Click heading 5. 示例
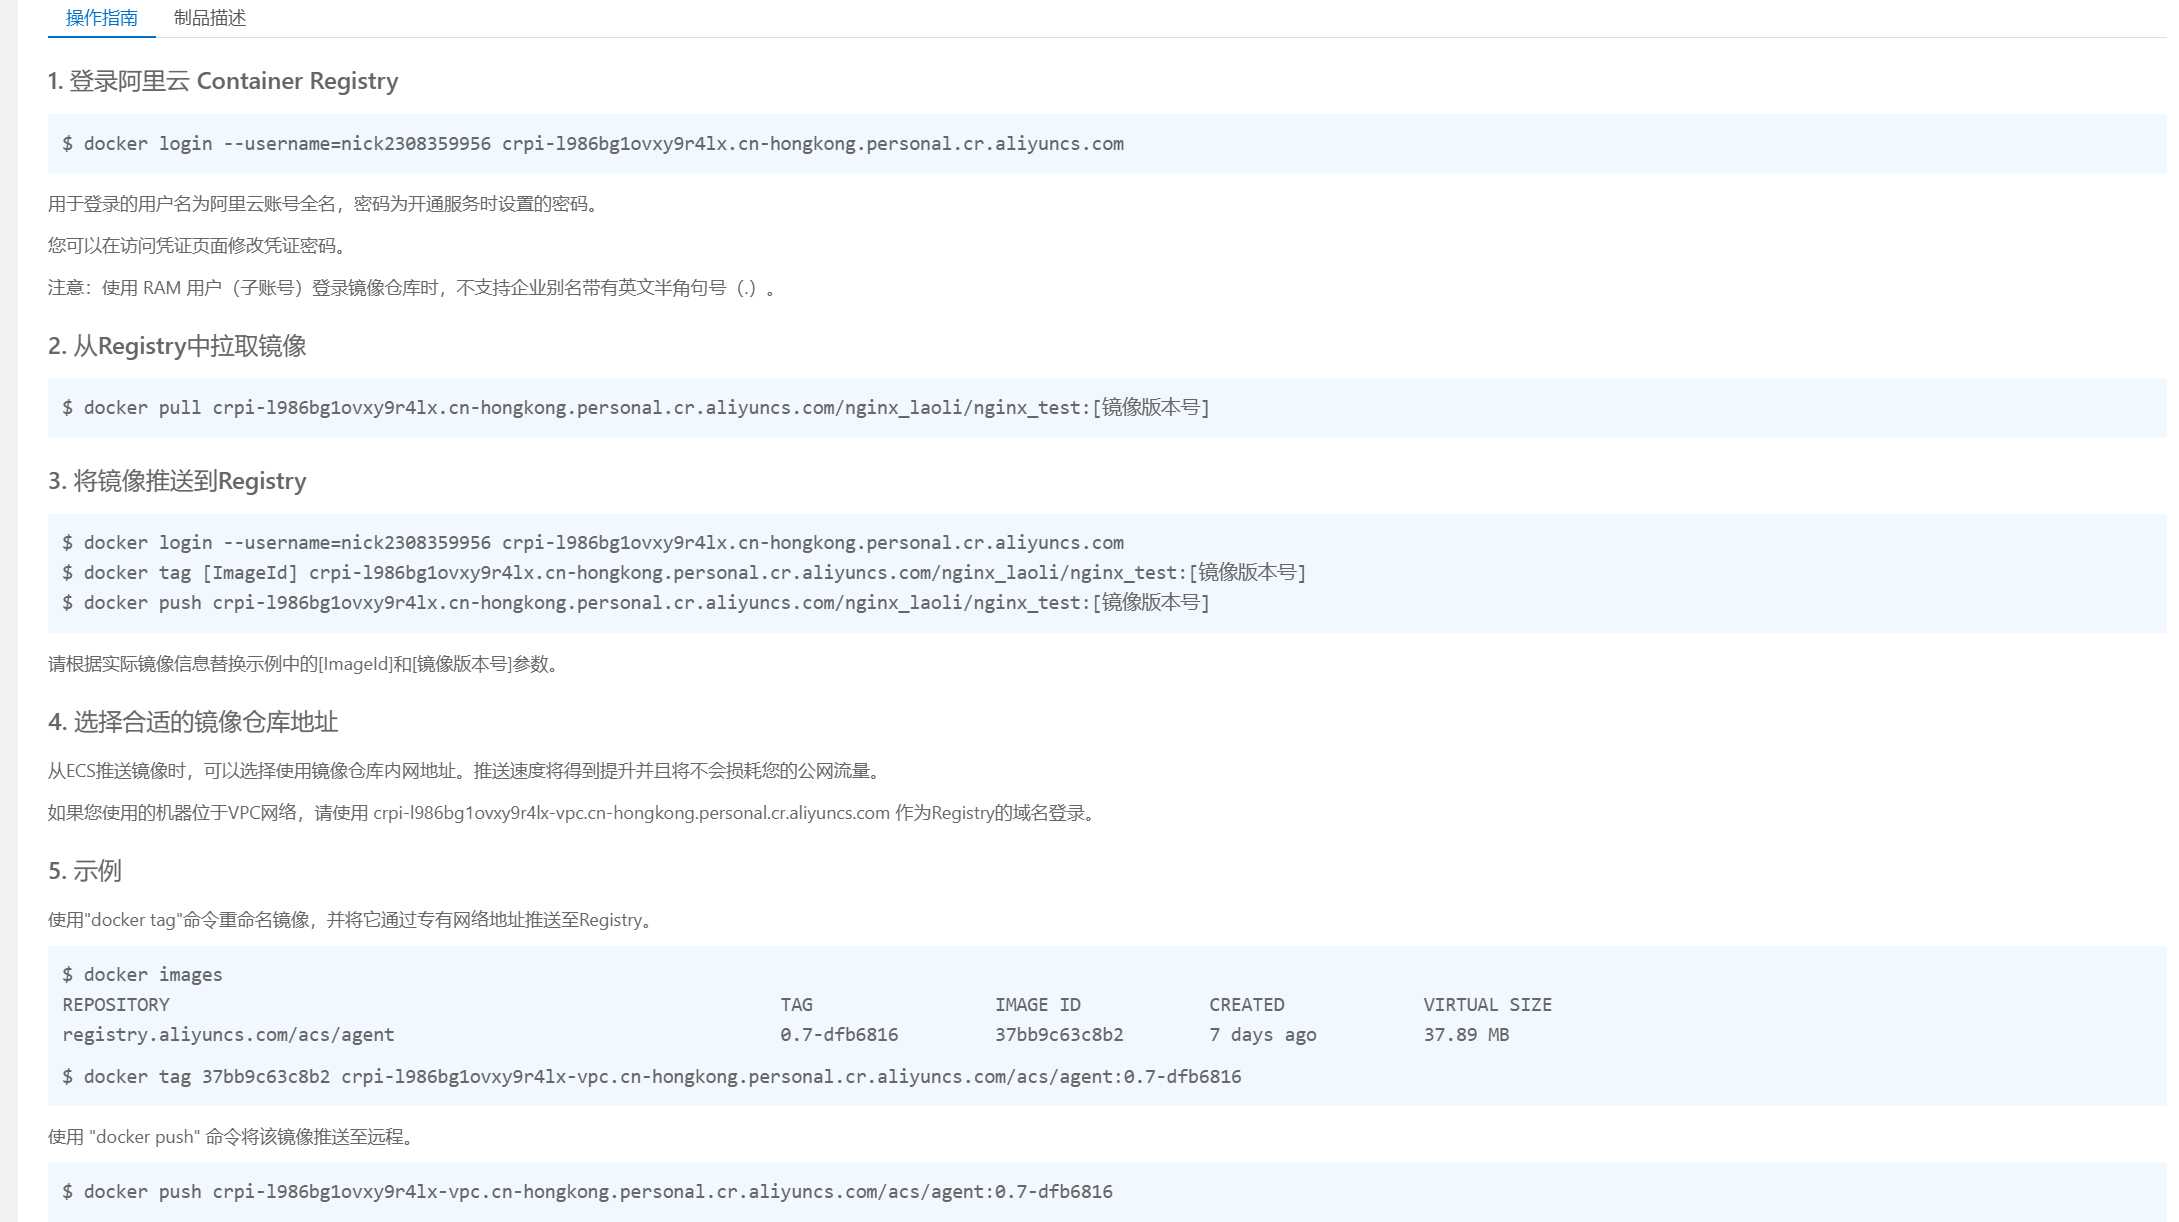Screen dimensions: 2179x1222 (85, 871)
